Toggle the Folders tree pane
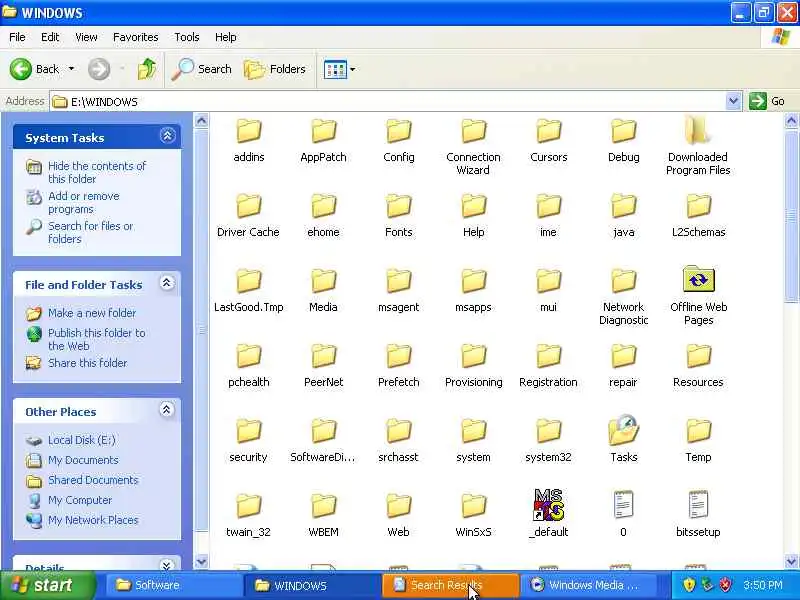The height and width of the screenshot is (600, 800). 275,69
